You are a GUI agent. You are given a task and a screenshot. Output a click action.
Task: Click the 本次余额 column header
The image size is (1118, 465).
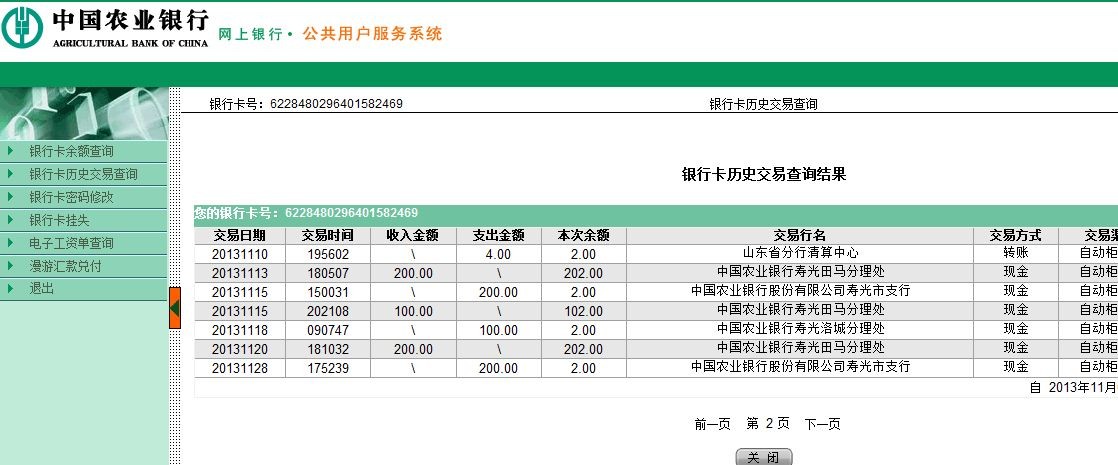pos(583,235)
